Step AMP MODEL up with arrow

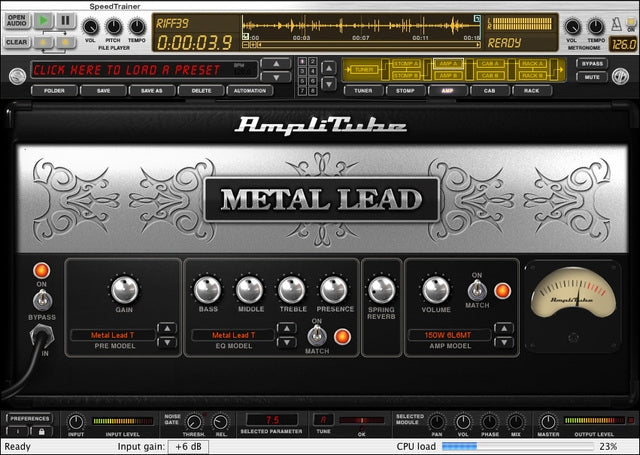point(504,328)
